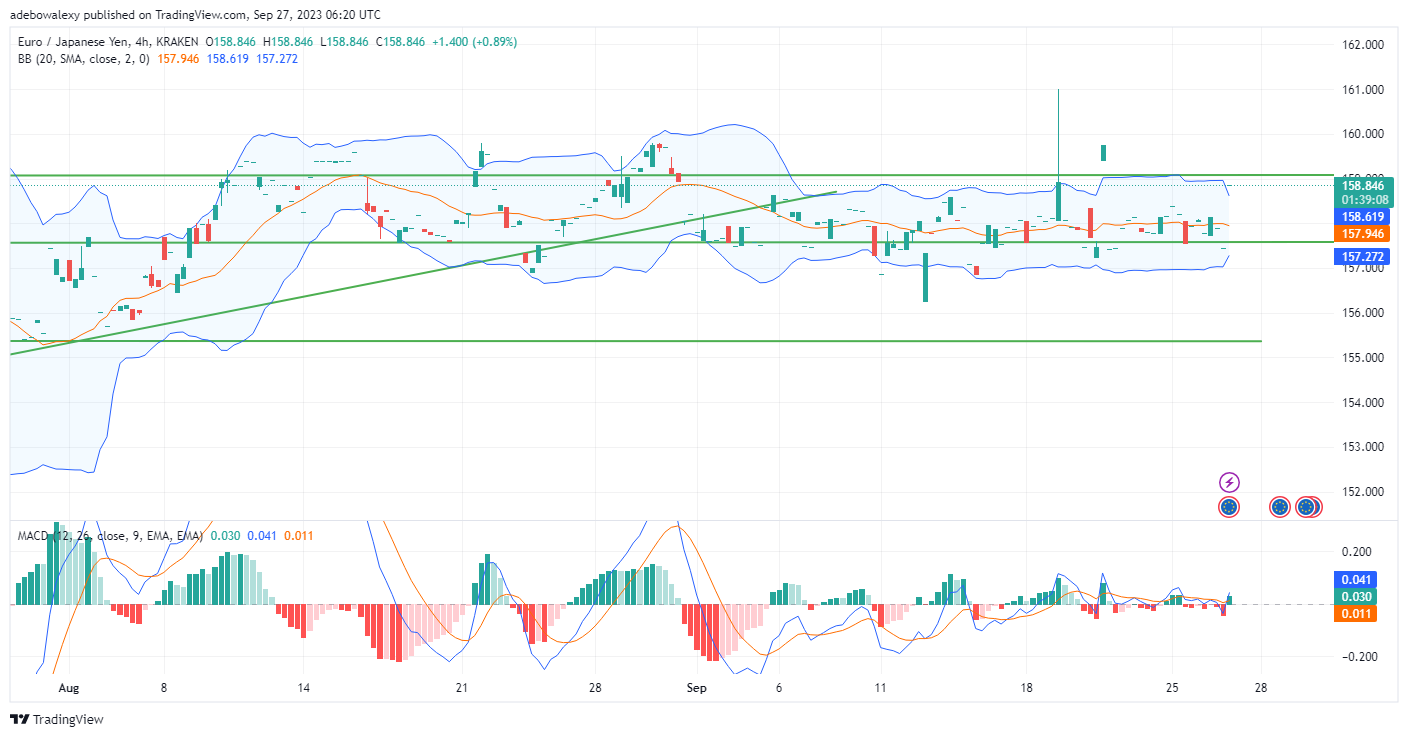Select the MACD indicator legend title
The image size is (1408, 737).
(x=110, y=536)
